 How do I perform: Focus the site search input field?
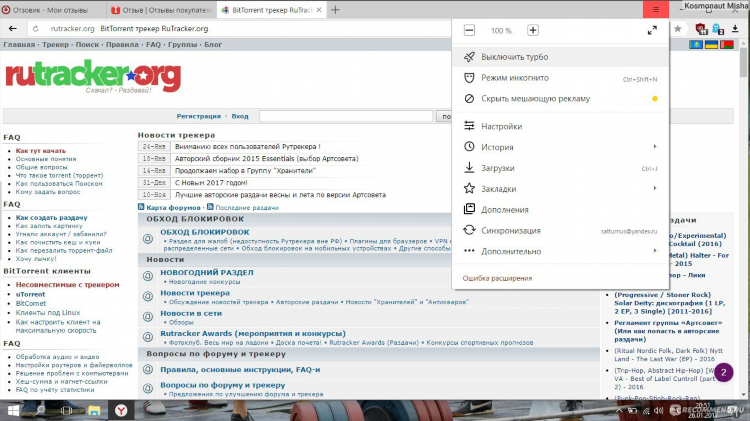pyautogui.click(x=346, y=116)
